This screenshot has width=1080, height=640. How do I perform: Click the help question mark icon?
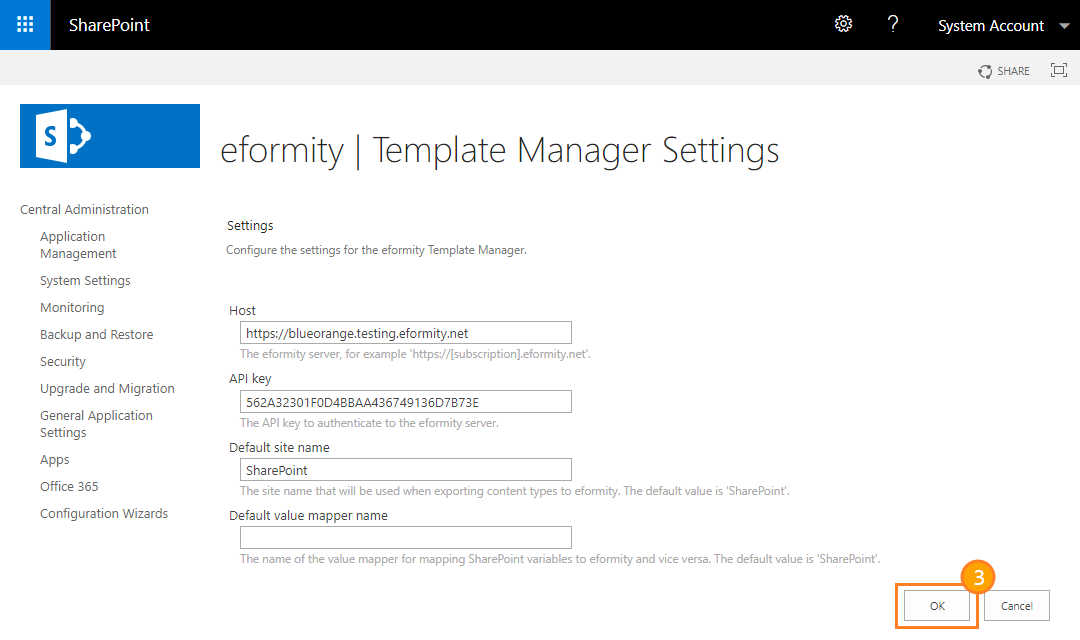(x=893, y=24)
